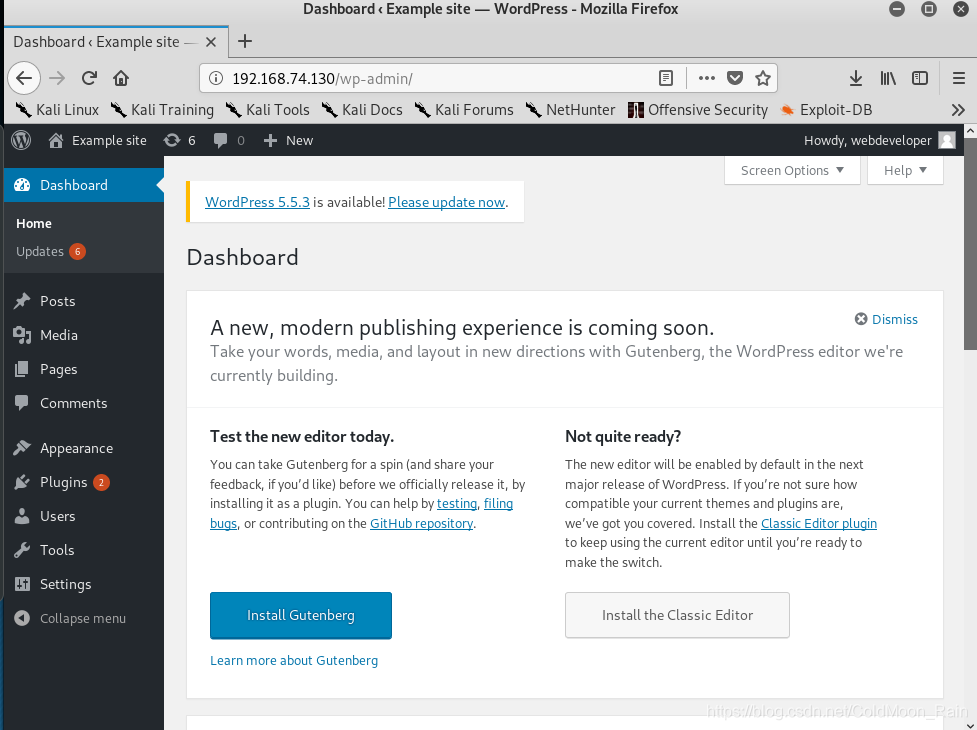
Task: Reload the current page
Action: [89, 78]
